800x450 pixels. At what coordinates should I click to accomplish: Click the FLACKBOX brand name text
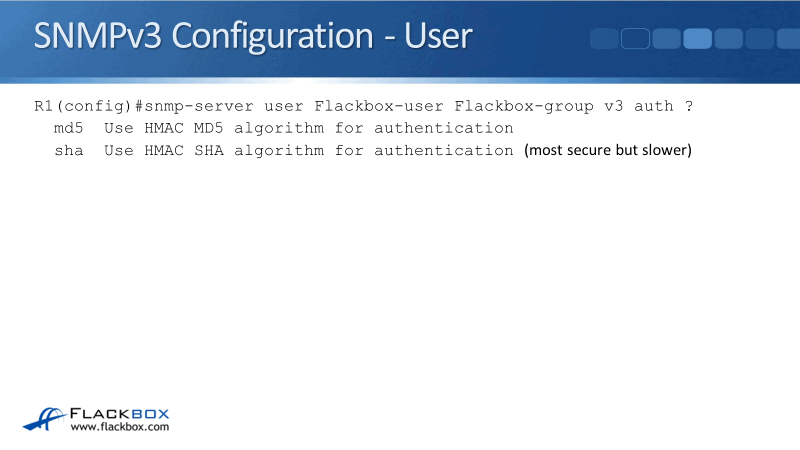120,412
